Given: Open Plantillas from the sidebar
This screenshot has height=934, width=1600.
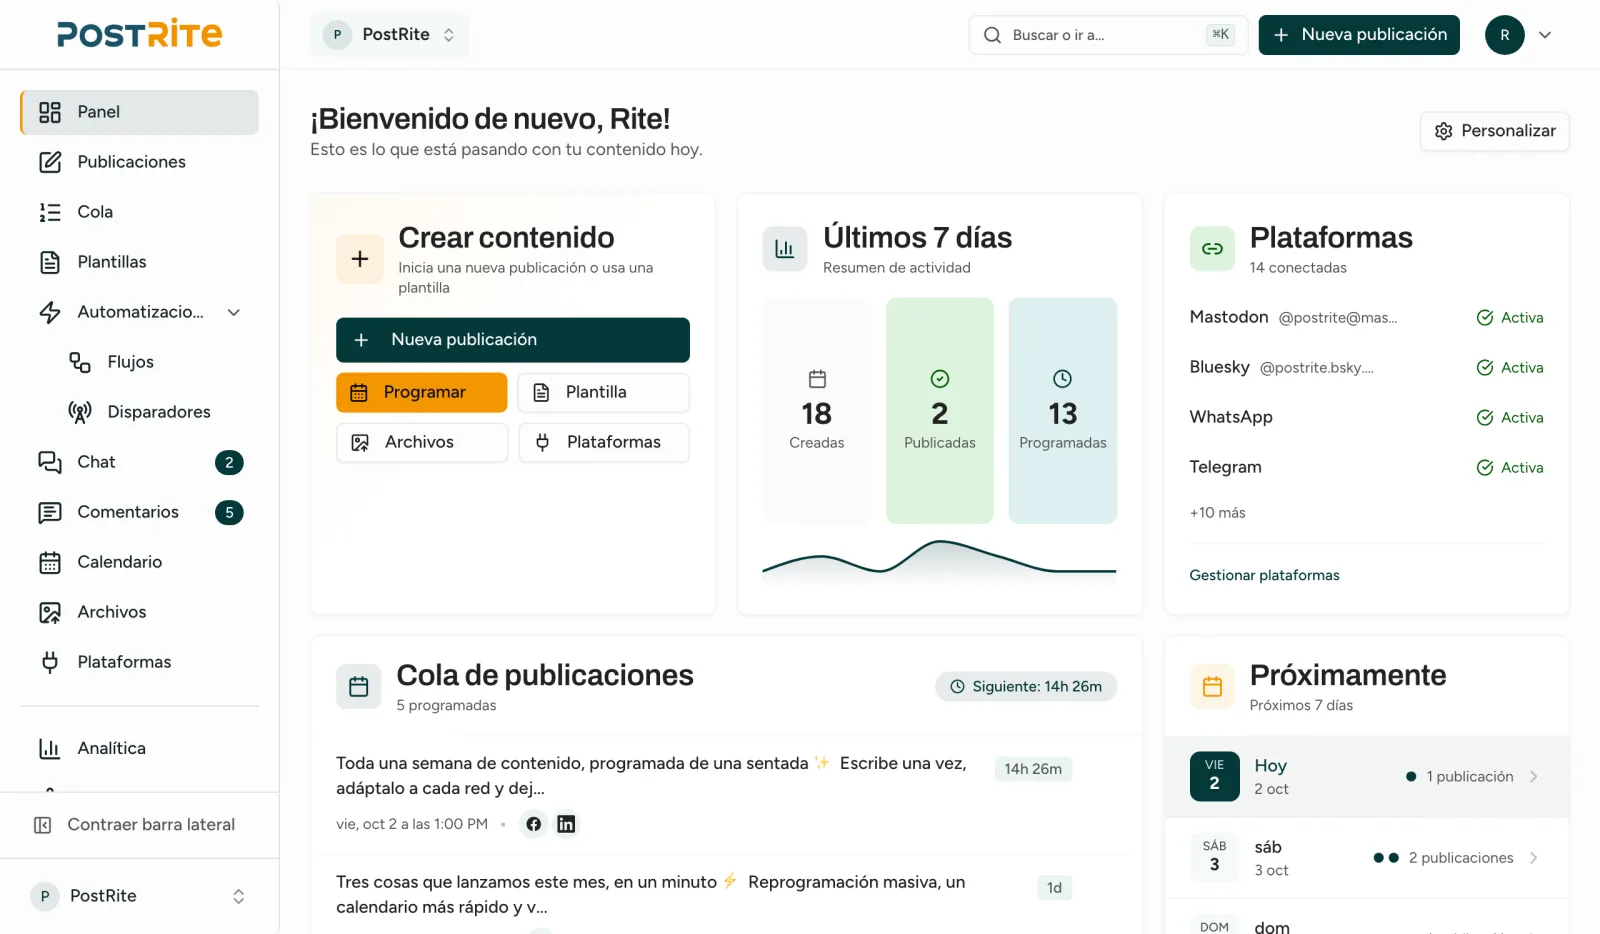Looking at the screenshot, I should pyautogui.click(x=139, y=262).
